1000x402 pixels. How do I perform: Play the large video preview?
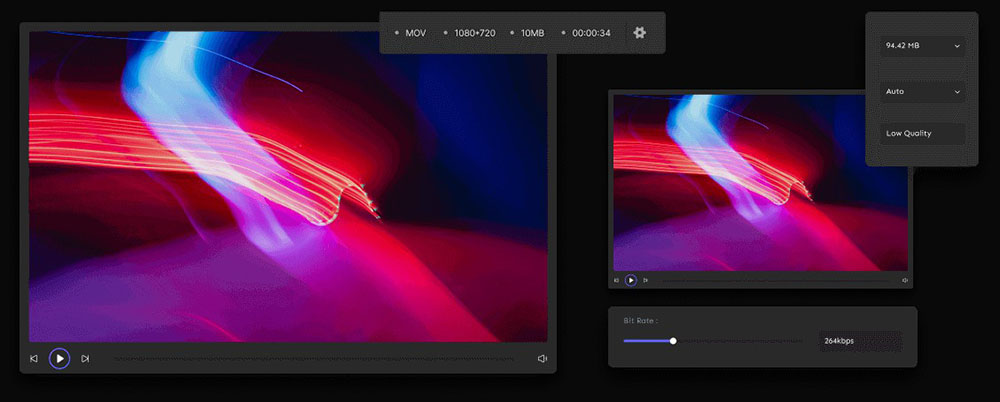point(60,358)
